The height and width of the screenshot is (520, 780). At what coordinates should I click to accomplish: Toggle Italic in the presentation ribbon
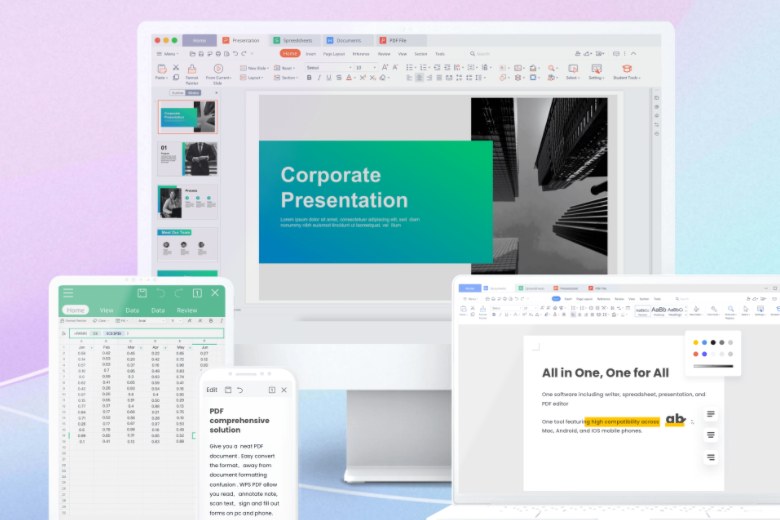pyautogui.click(x=319, y=78)
